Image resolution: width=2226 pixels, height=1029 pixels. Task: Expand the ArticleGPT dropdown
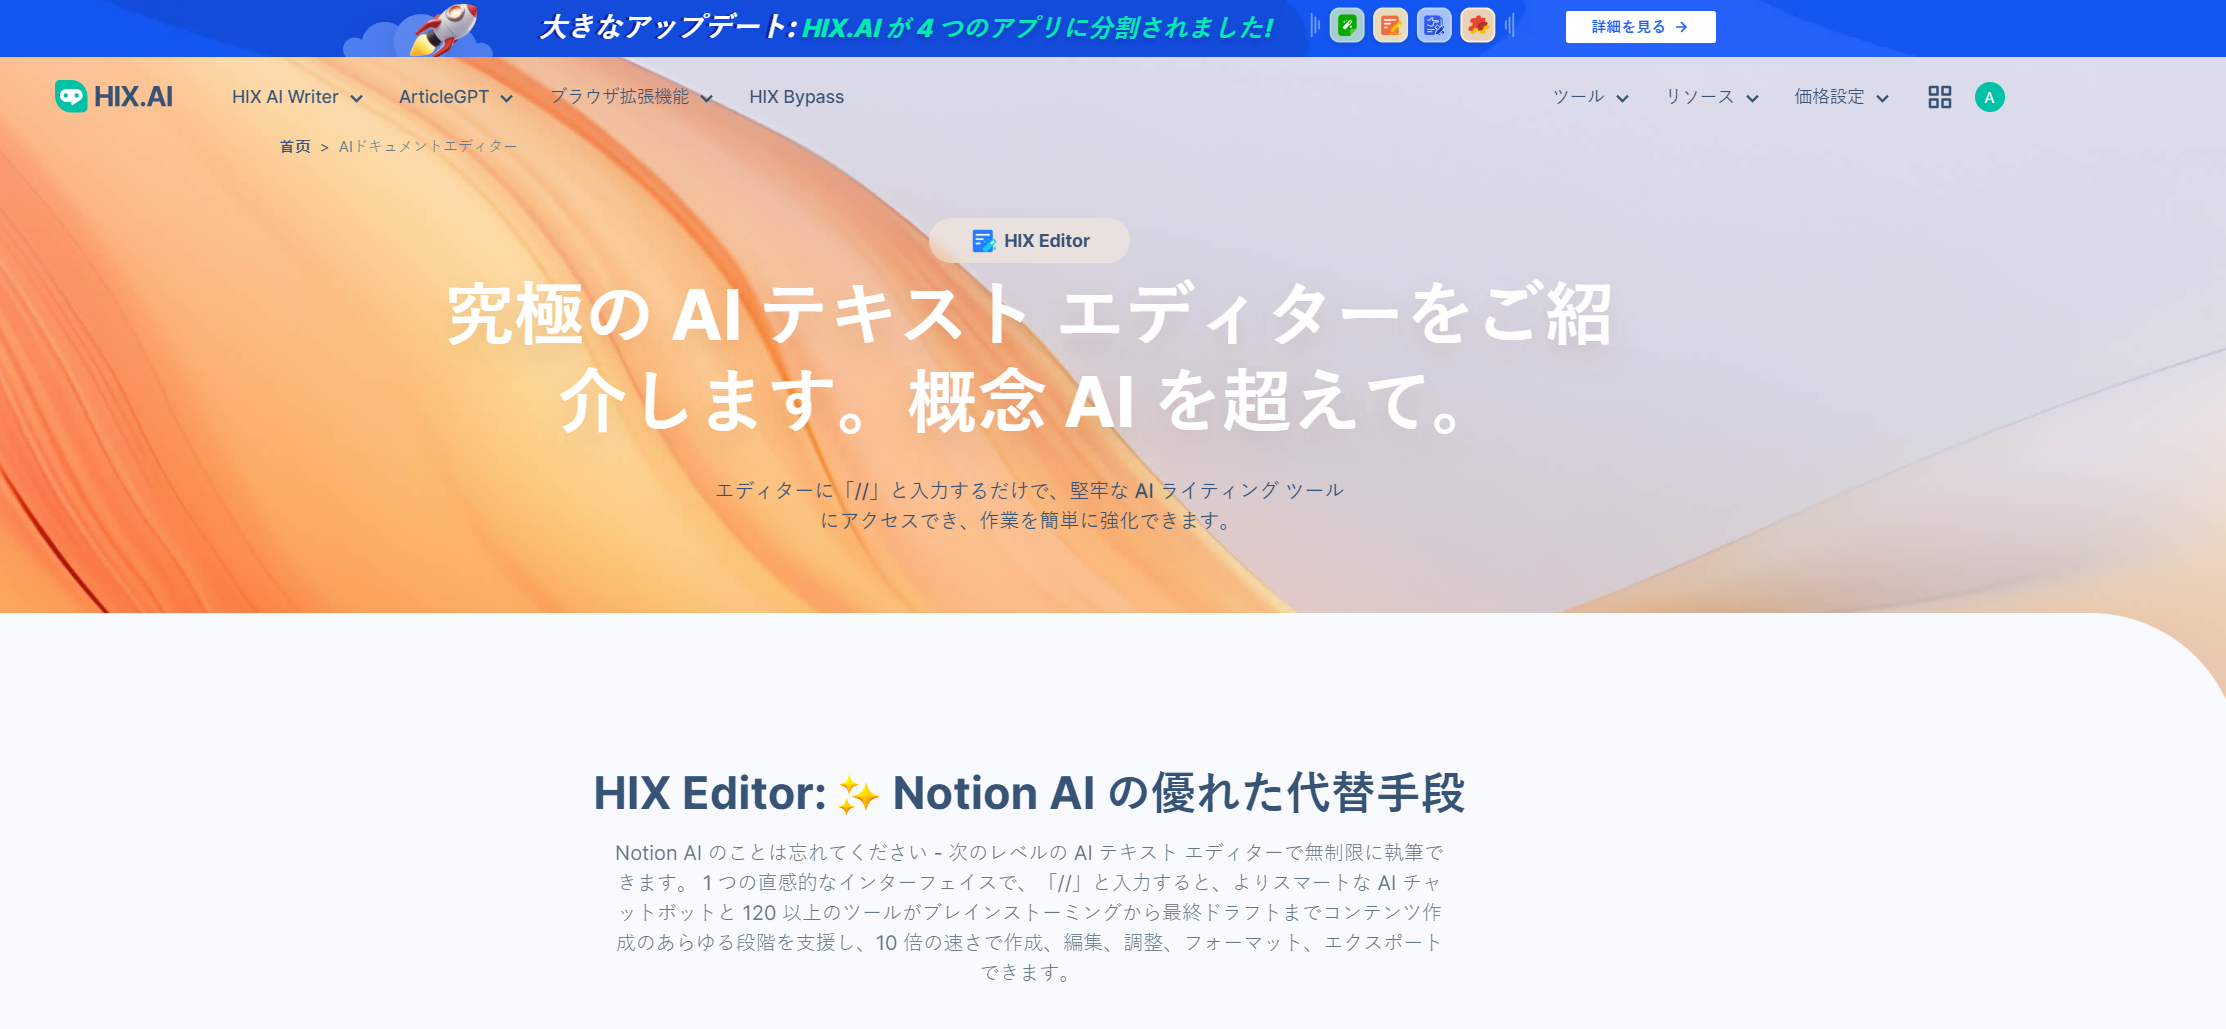pyautogui.click(x=456, y=97)
